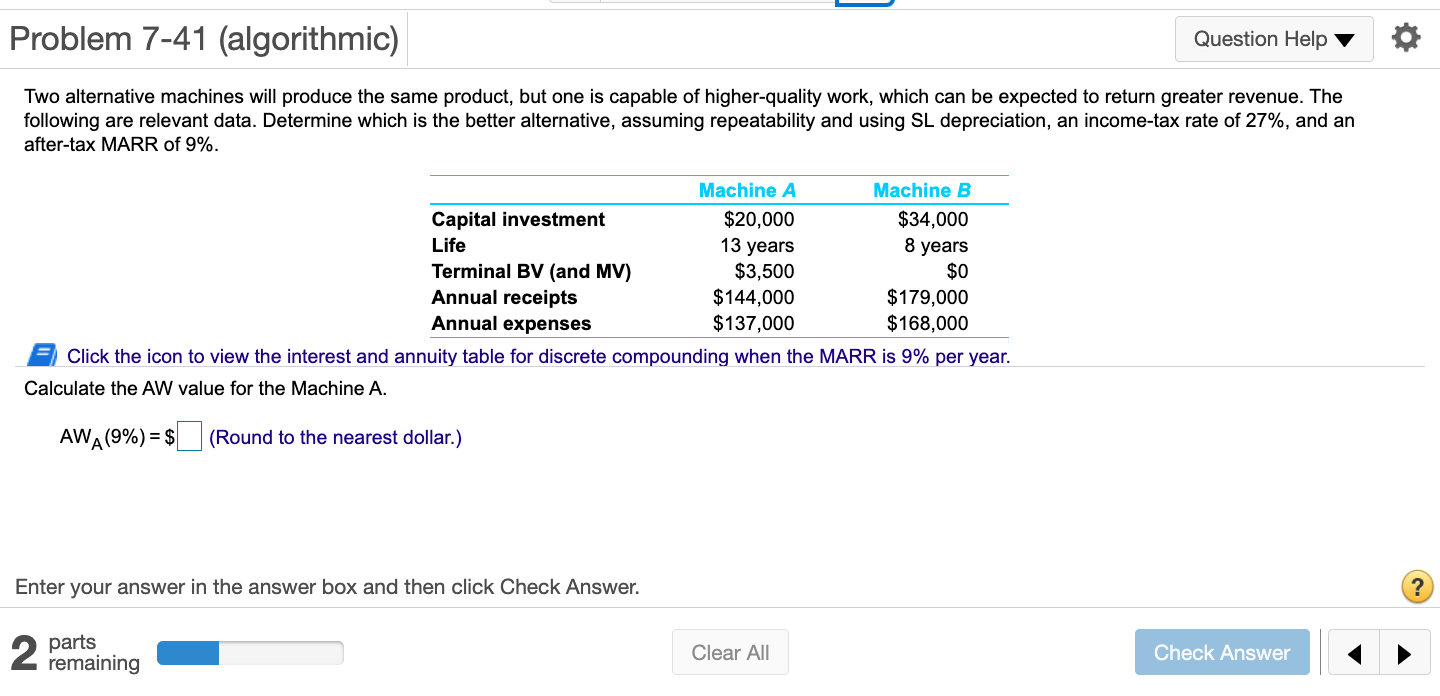Open the settings gear icon
The height and width of the screenshot is (696, 1440).
(1405, 39)
